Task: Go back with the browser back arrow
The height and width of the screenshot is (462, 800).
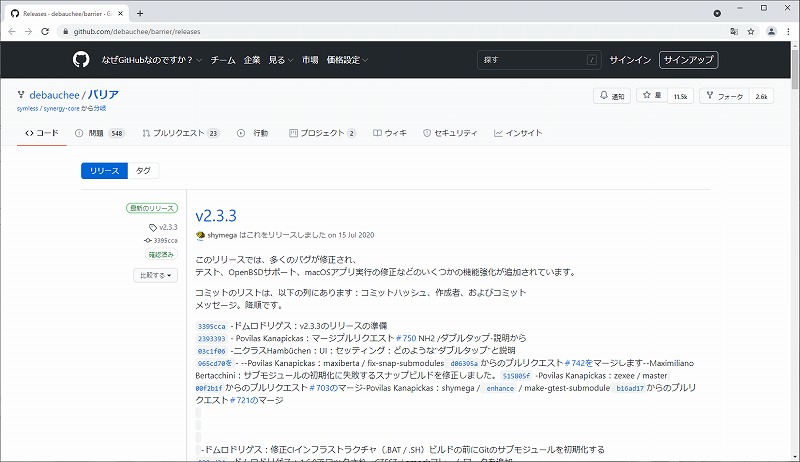Action: [12, 32]
